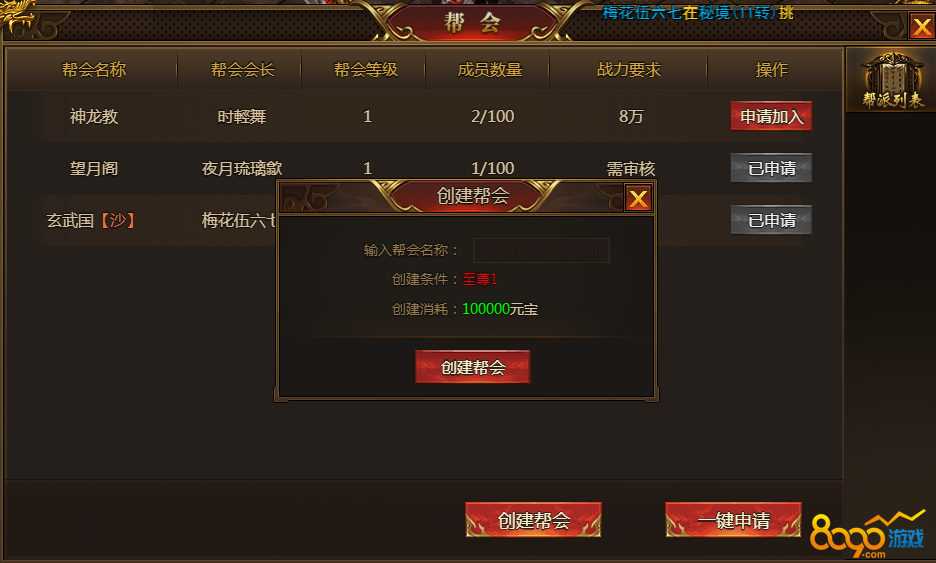This screenshot has width=936, height=563.
Task: Close the 创建帮会 dialog with X
Action: [x=638, y=198]
